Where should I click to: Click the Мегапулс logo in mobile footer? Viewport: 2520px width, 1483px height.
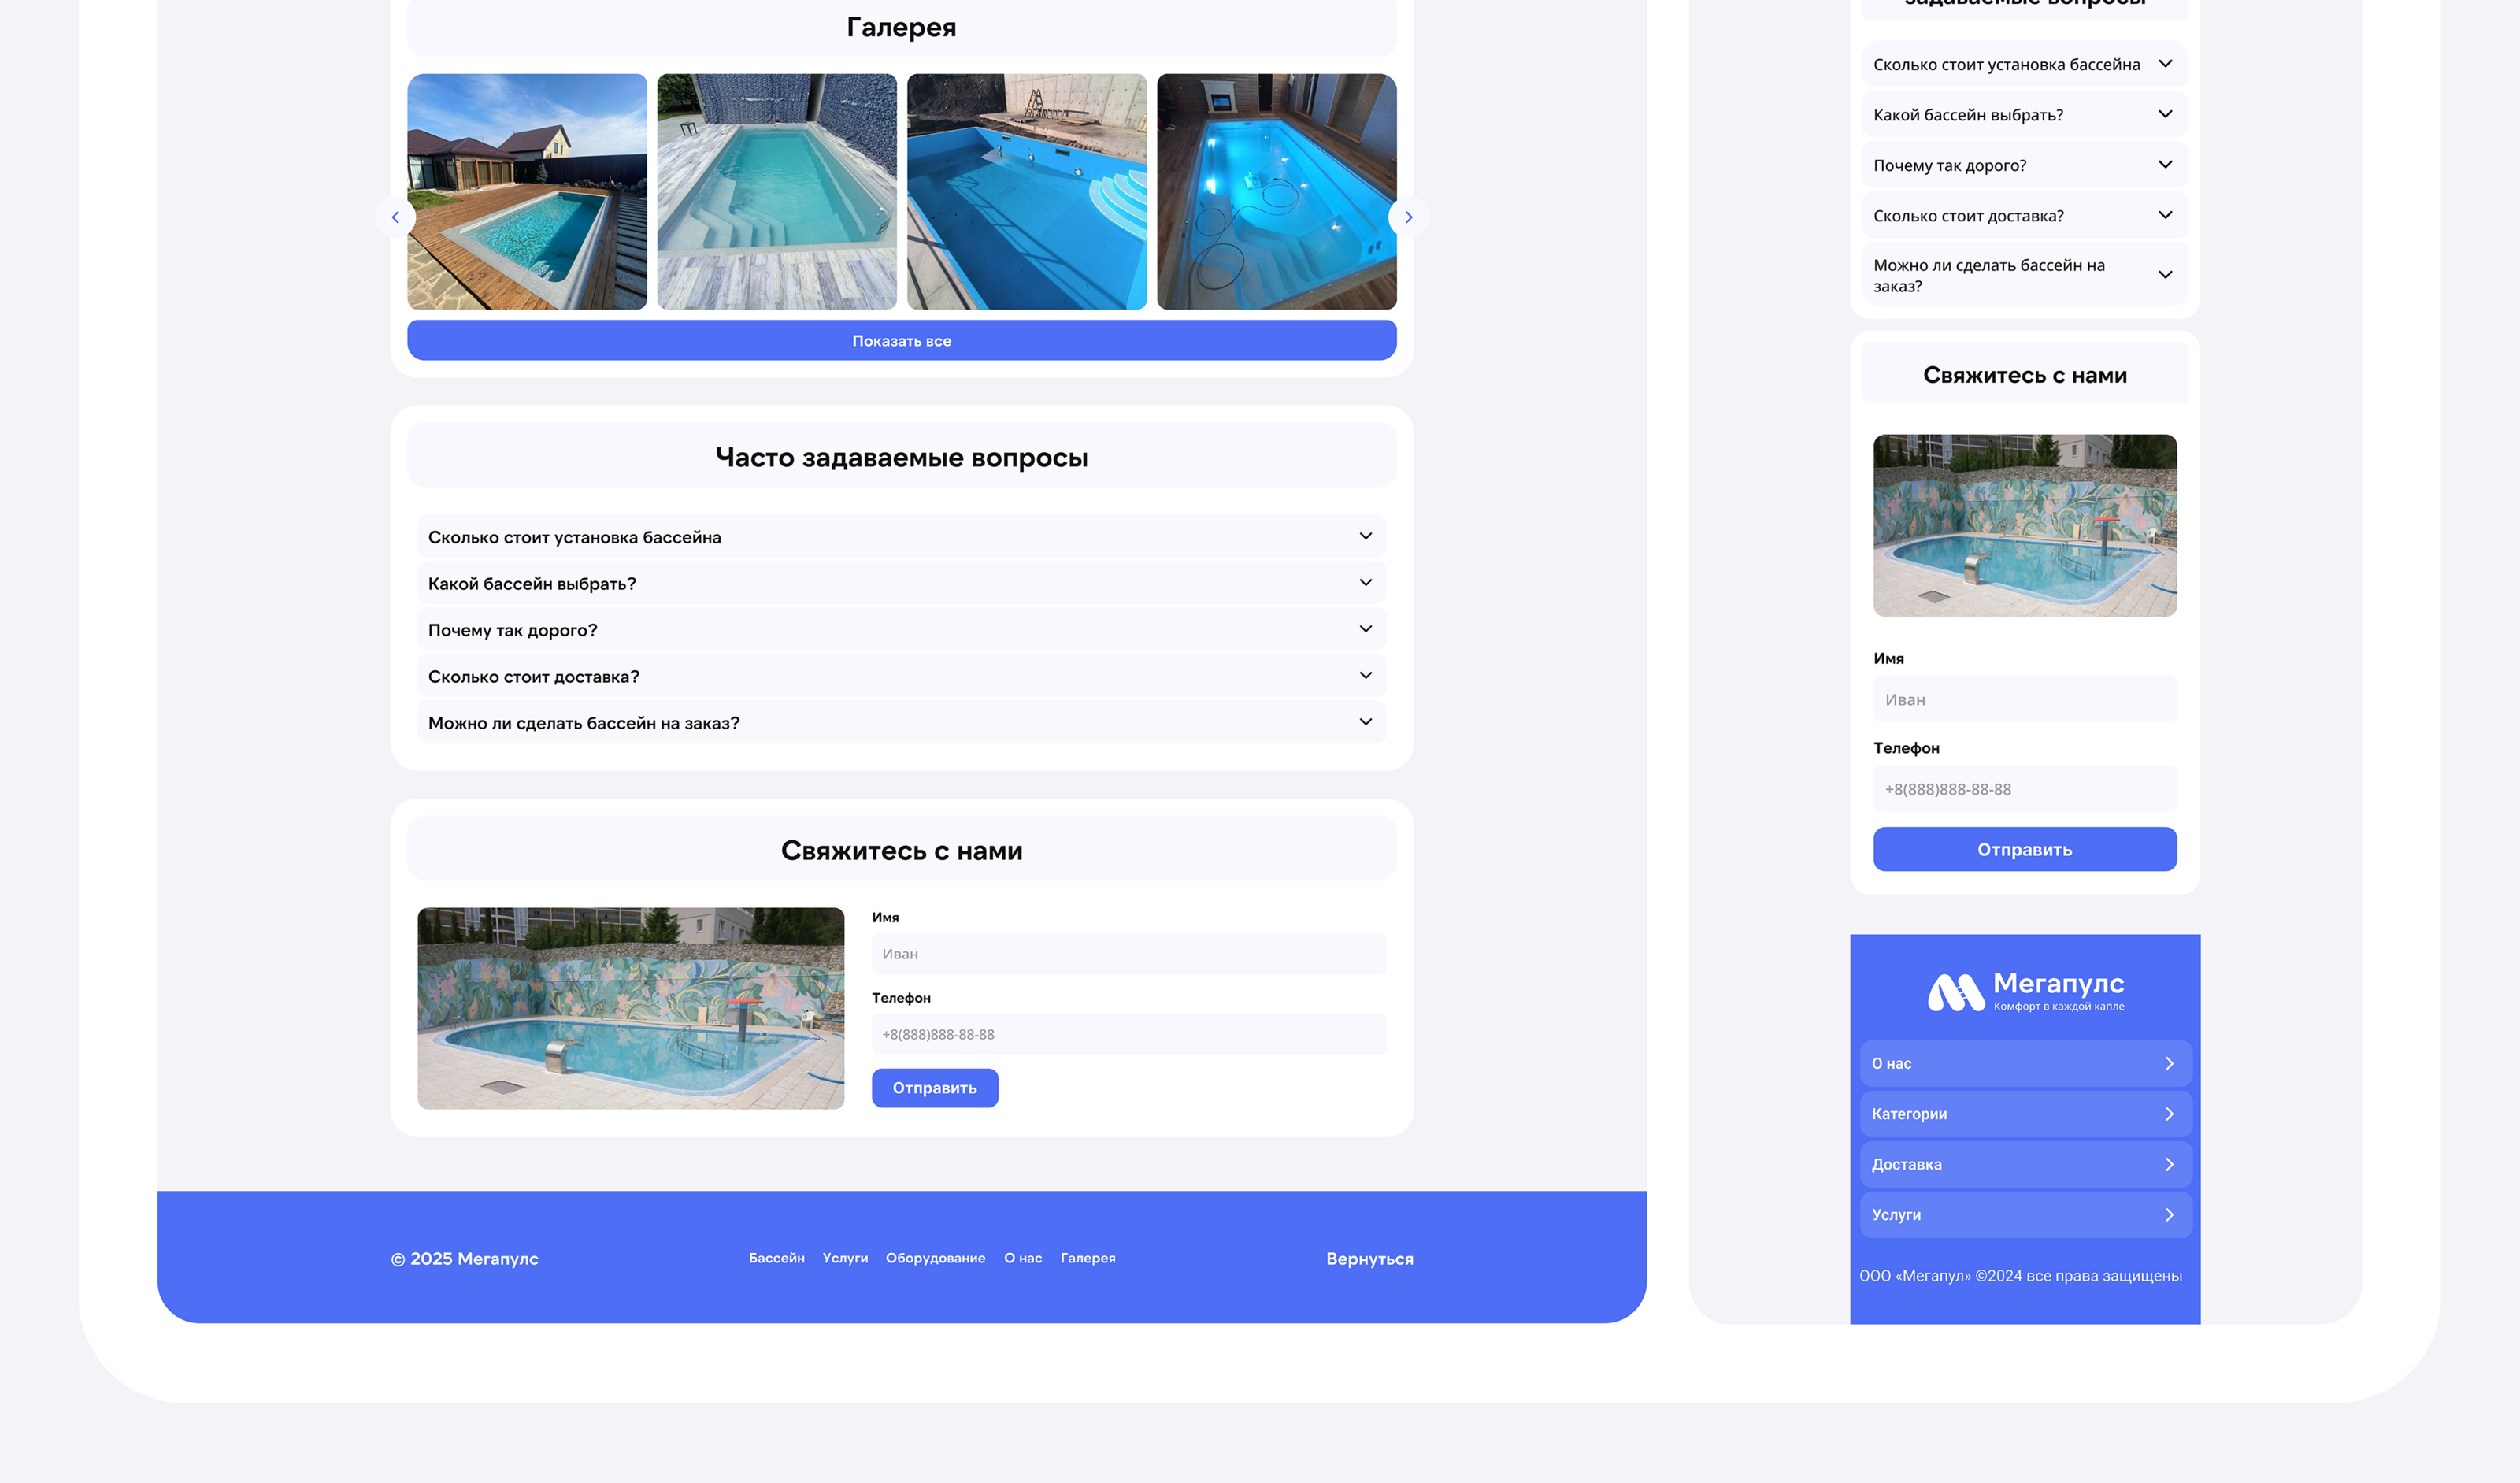pyautogui.click(x=2025, y=992)
